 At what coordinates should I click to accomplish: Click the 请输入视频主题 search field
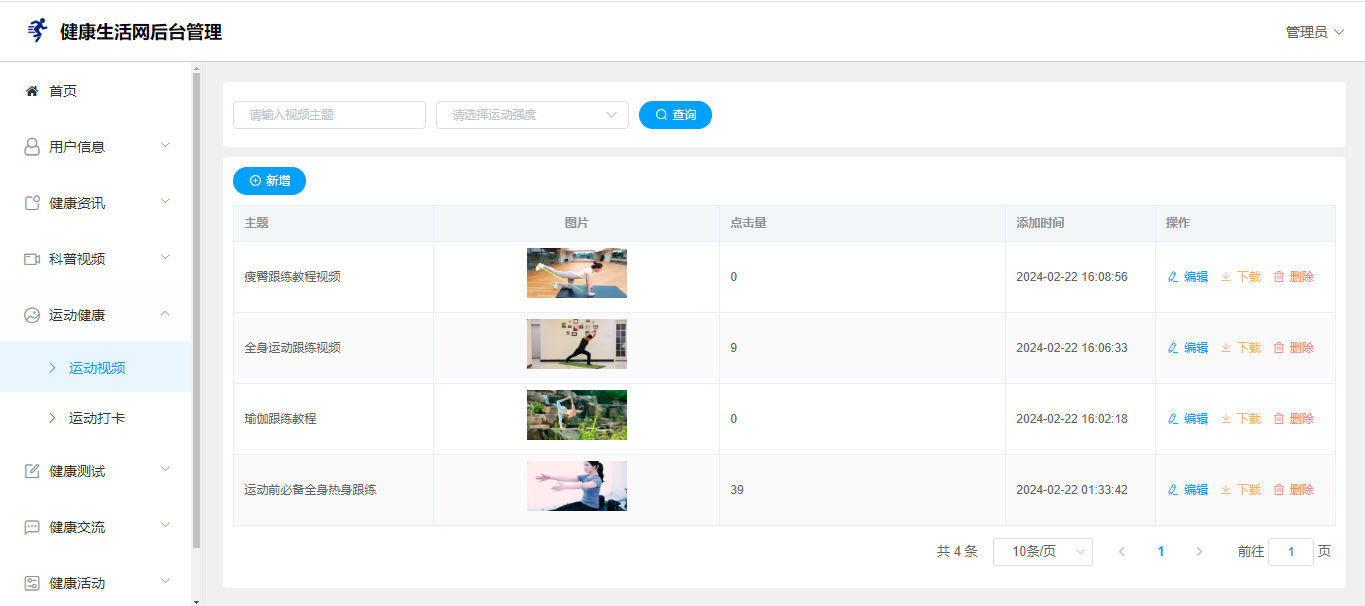330,115
